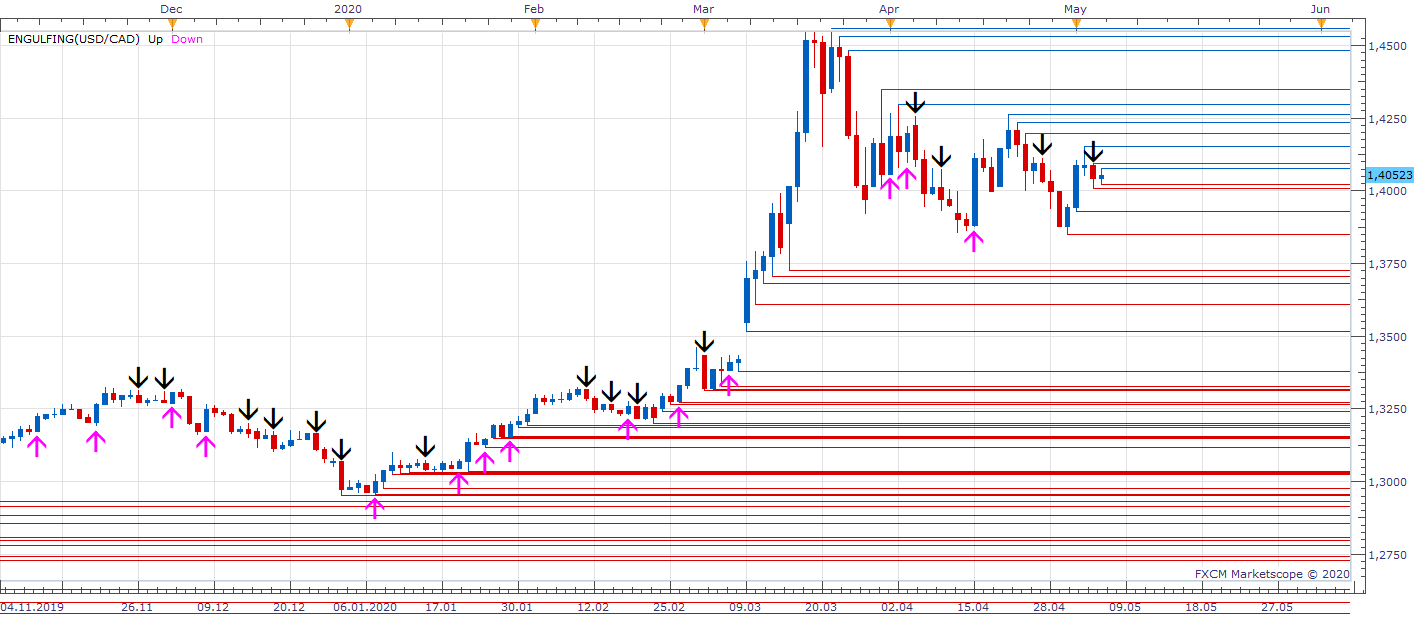Image resolution: width=1423 pixels, height=619 pixels.
Task: Click the 20.03 date axis label
Action: 821,607
